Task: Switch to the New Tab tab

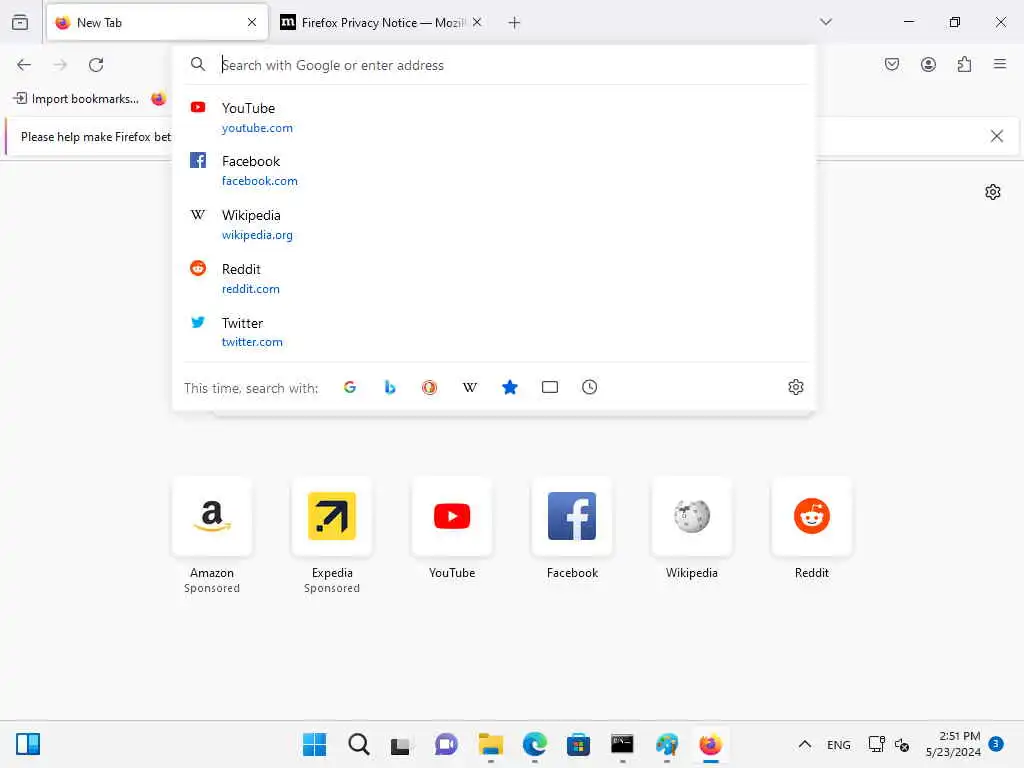Action: [157, 22]
